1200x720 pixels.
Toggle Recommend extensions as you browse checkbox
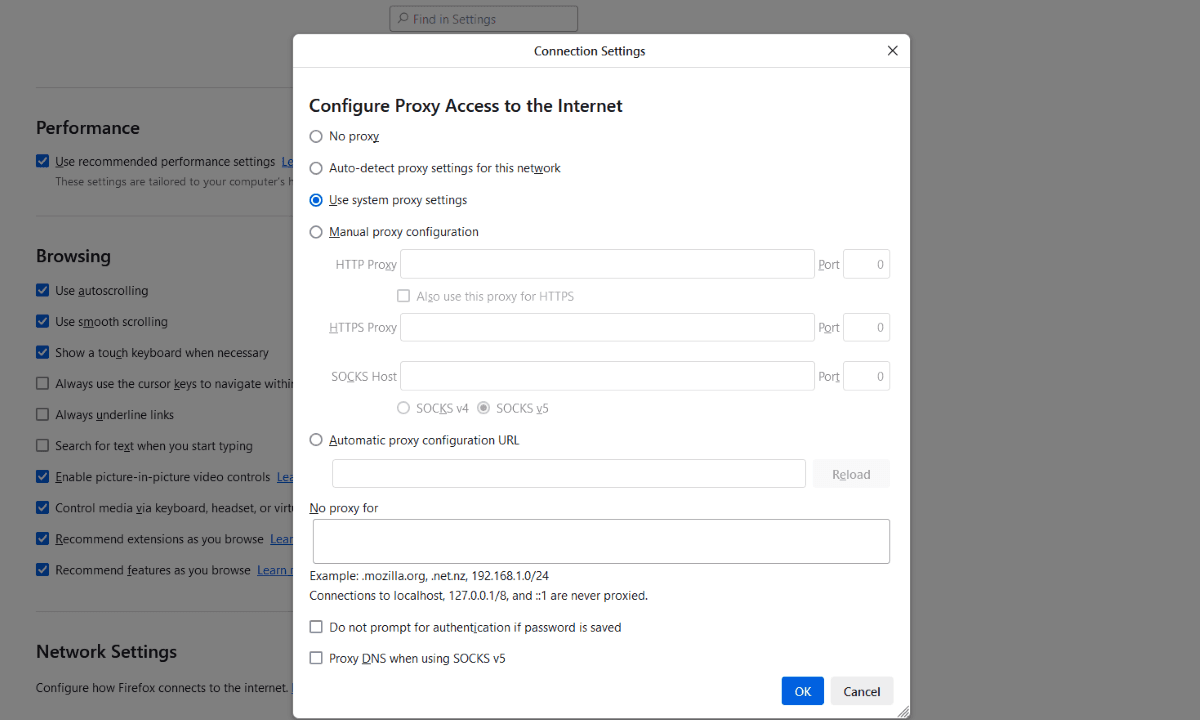pos(42,539)
